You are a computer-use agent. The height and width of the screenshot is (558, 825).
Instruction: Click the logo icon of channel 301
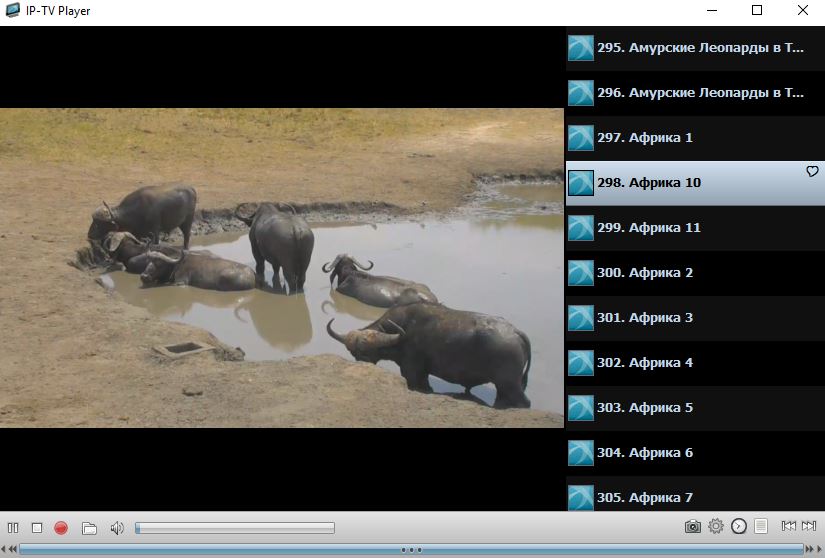581,318
